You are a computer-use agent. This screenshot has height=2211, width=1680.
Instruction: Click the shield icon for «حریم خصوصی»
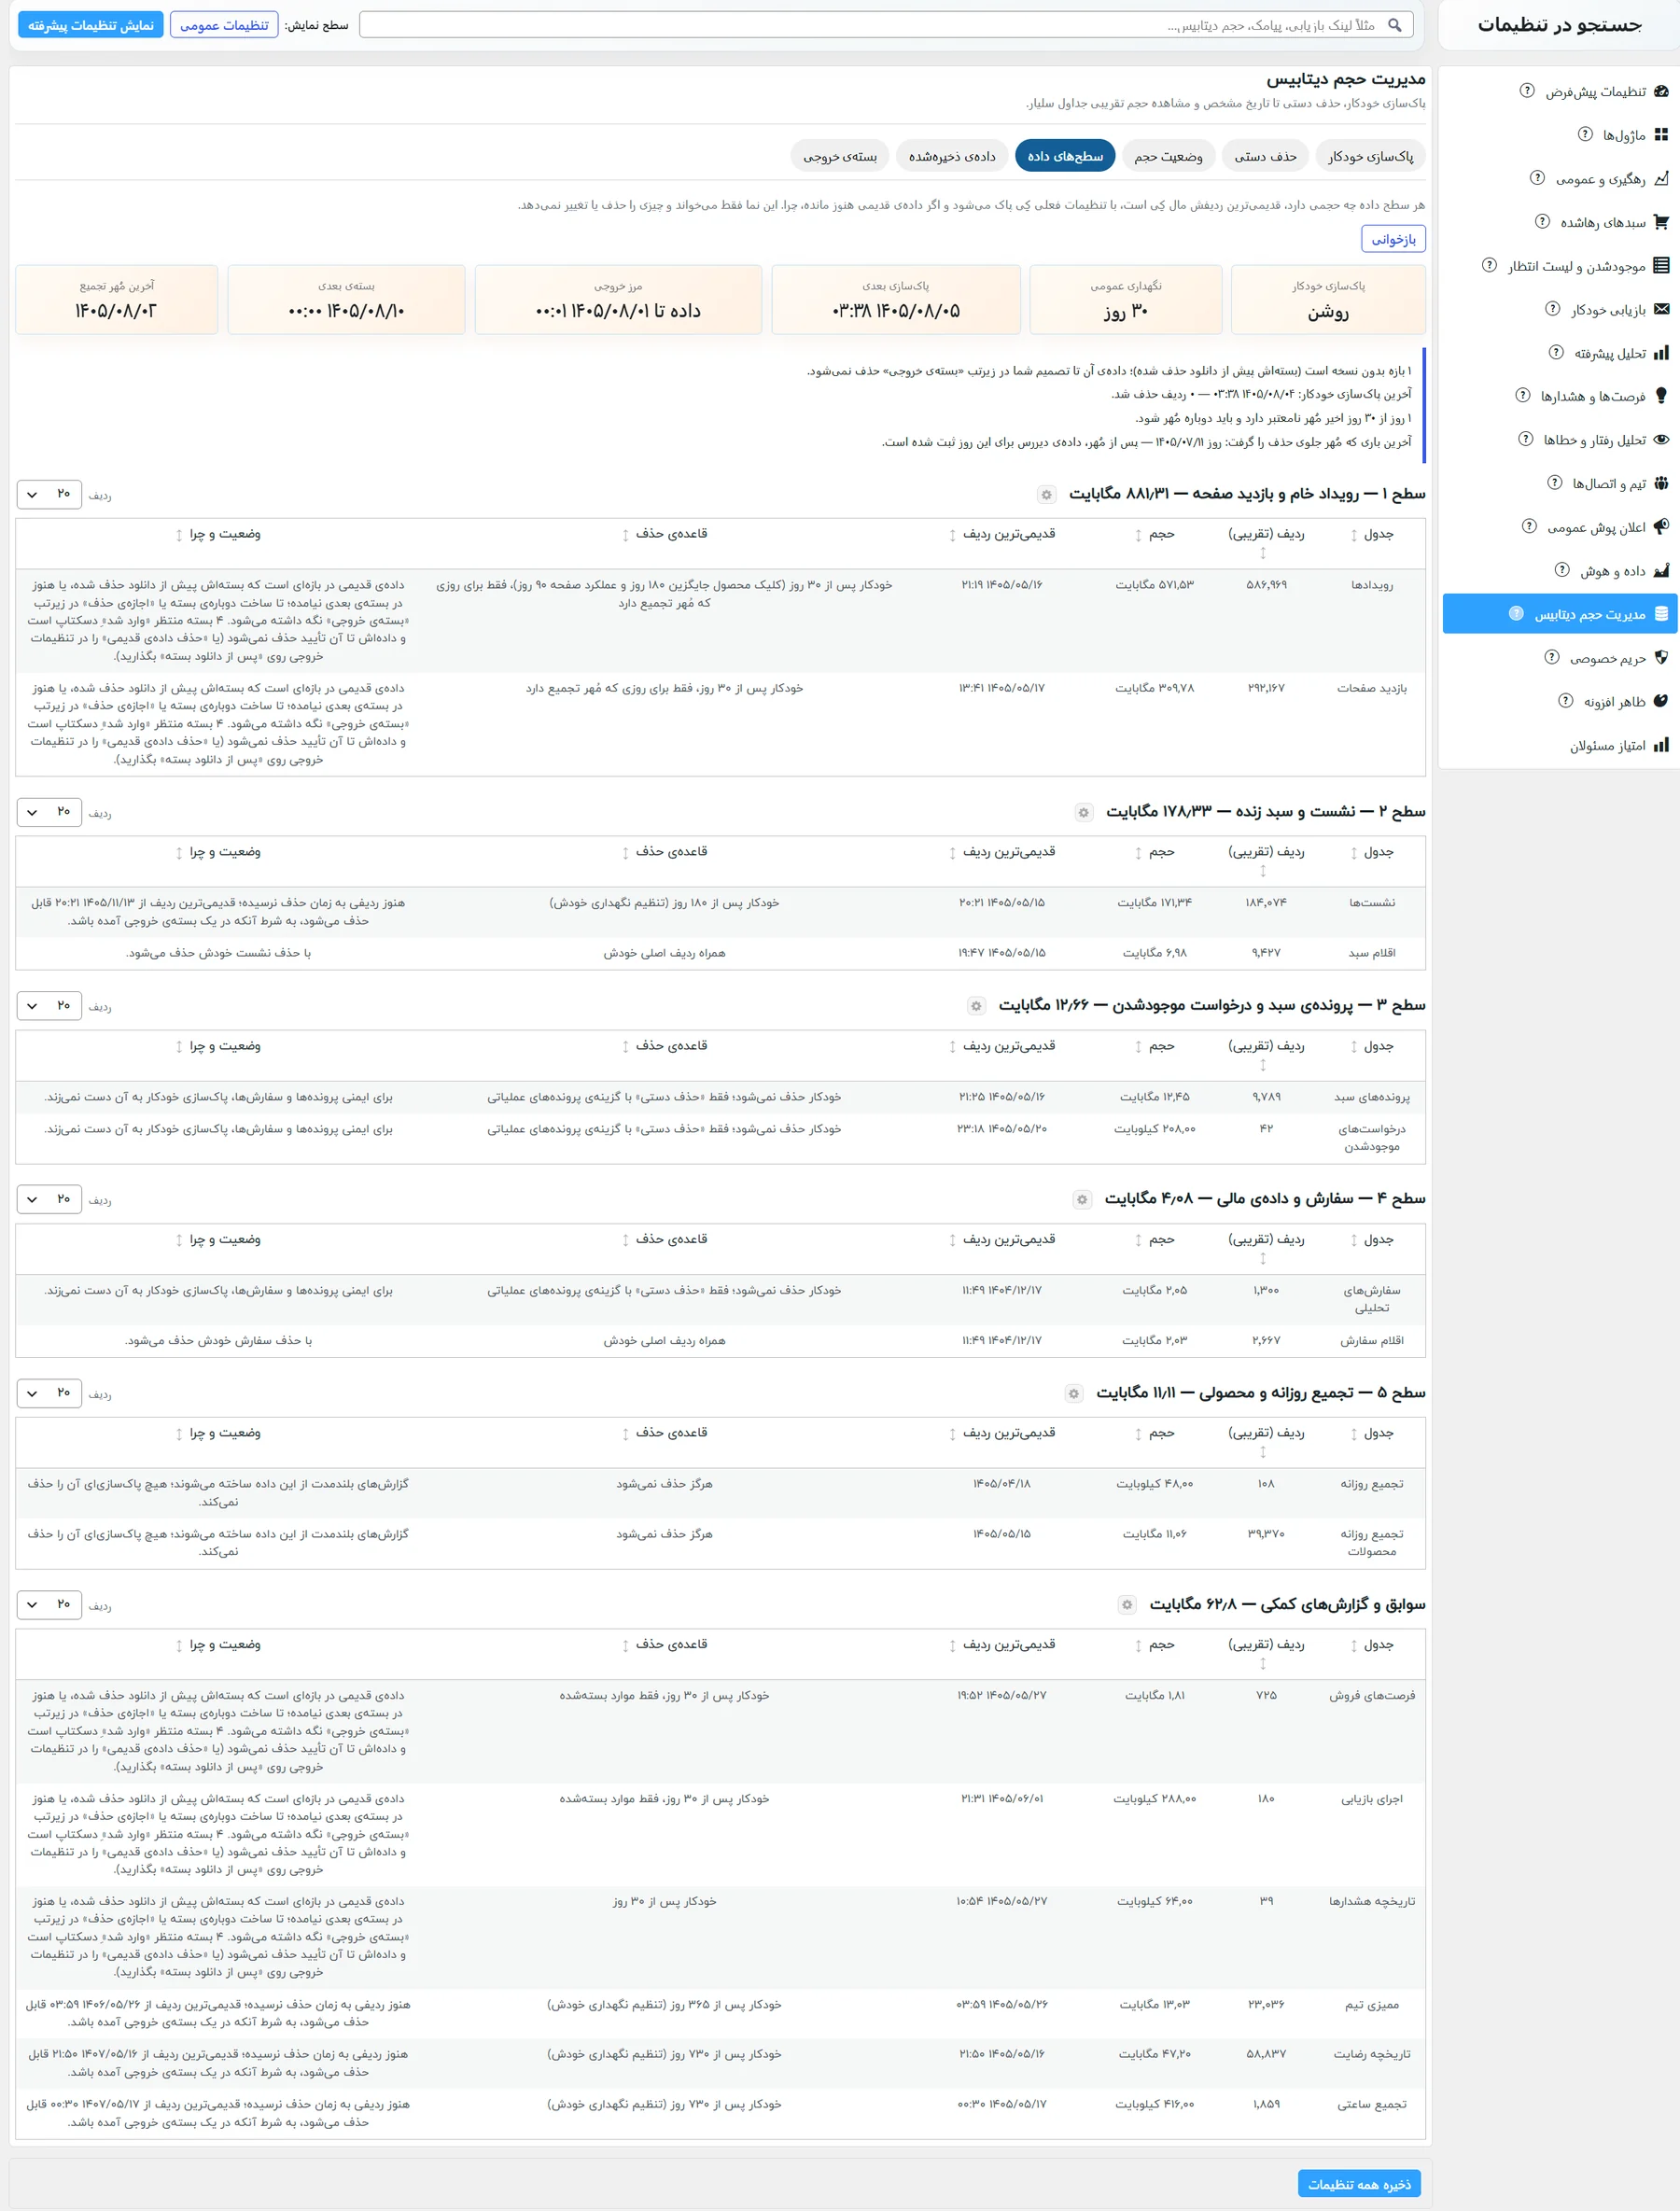1661,658
